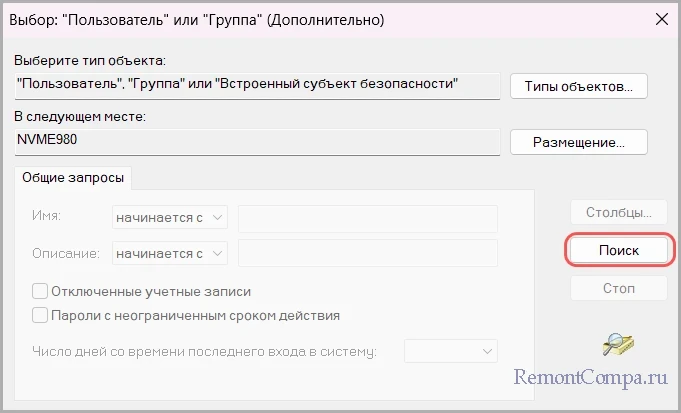Select the object type text field
Viewport: 681px width, 413px height.
(258, 86)
